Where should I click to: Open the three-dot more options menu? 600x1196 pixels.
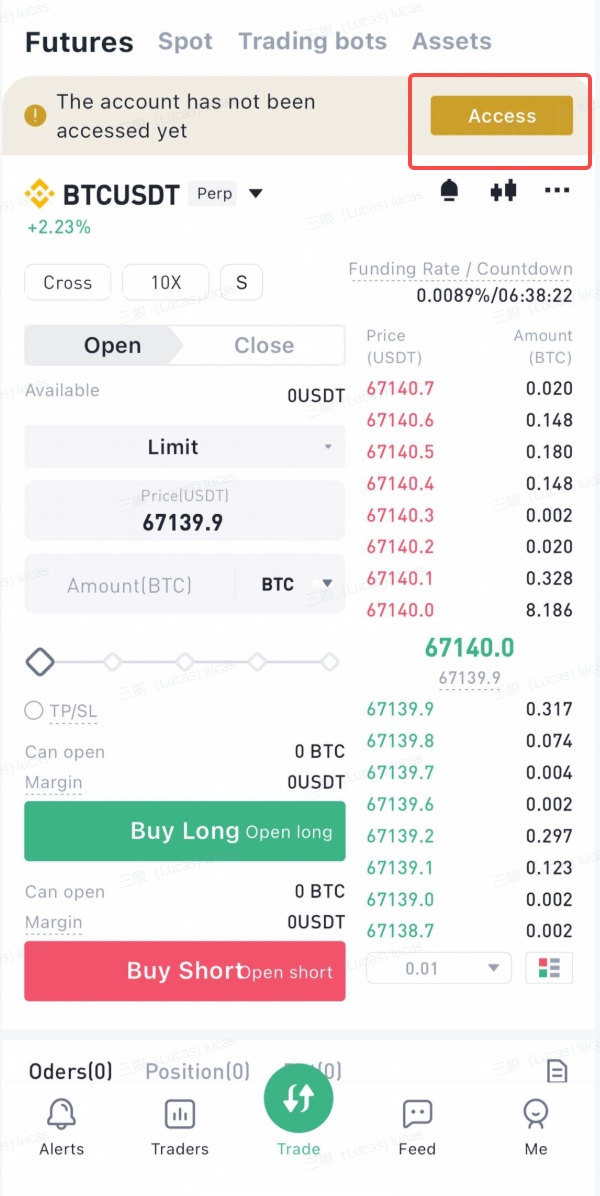point(557,191)
